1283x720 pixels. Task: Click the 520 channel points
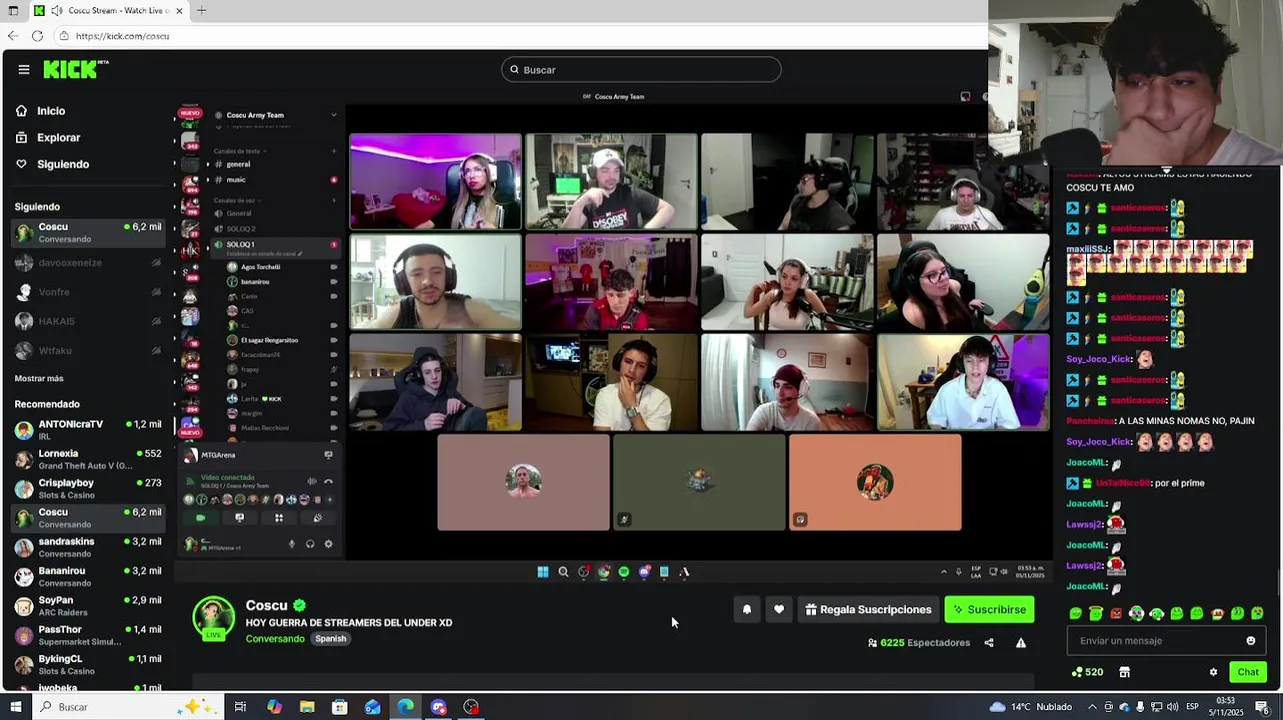(x=1087, y=672)
